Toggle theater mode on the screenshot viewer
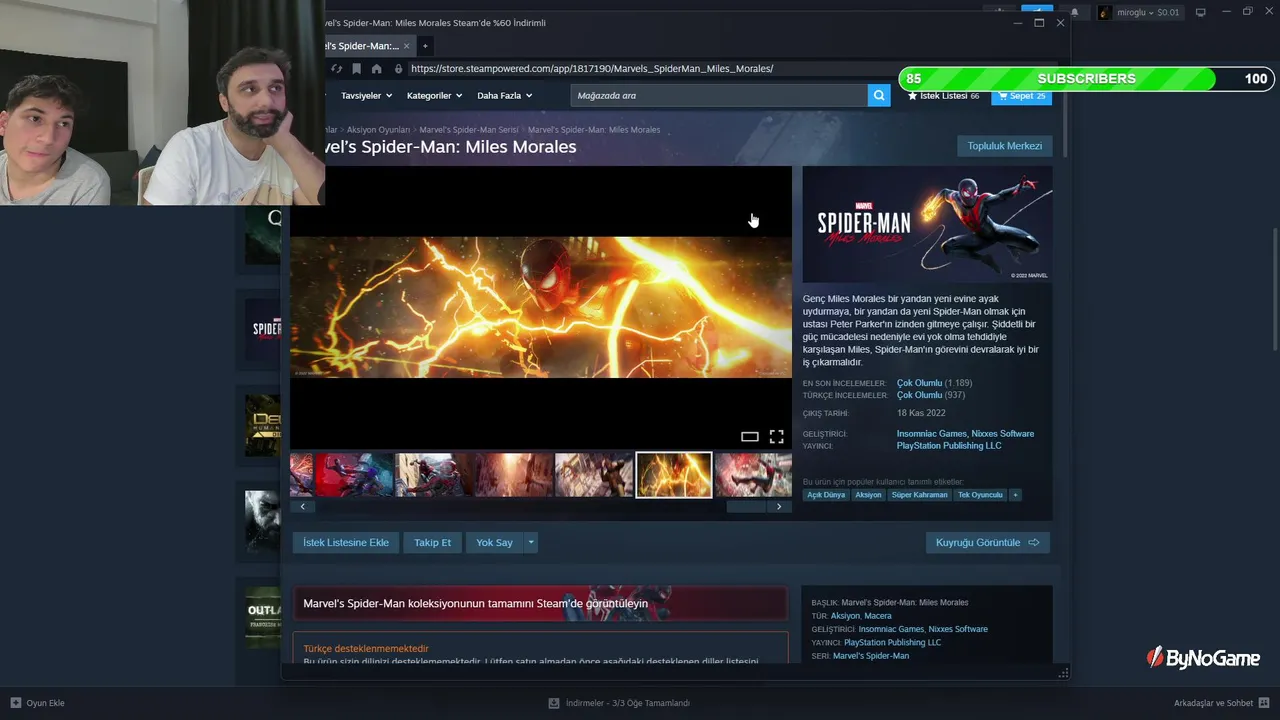 [749, 436]
